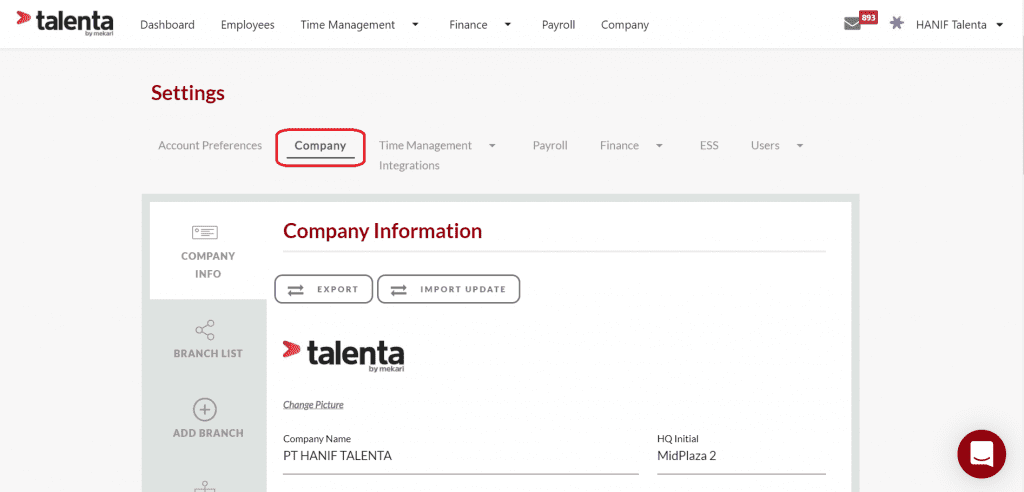Expand the settings Finance tab dropdown
The image size is (1024, 492).
tap(659, 146)
